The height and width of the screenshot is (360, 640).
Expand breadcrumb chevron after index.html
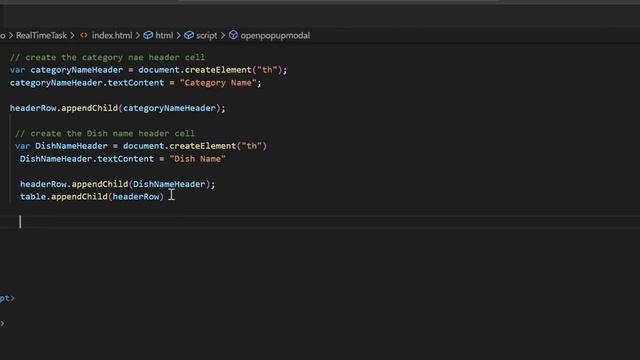pos(138,36)
